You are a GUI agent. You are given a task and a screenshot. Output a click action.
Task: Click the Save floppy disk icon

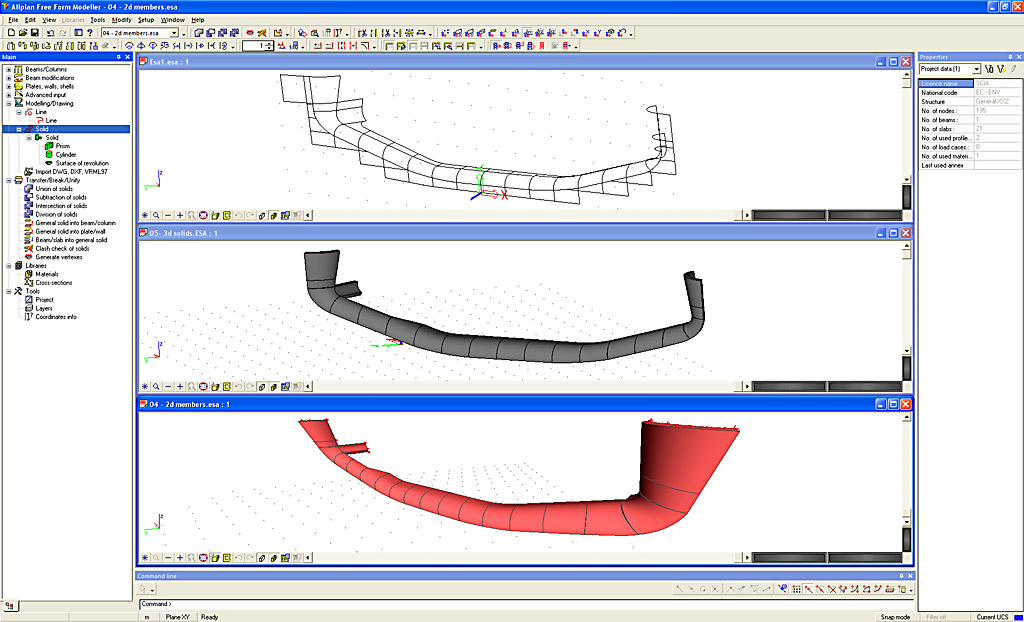click(x=35, y=33)
